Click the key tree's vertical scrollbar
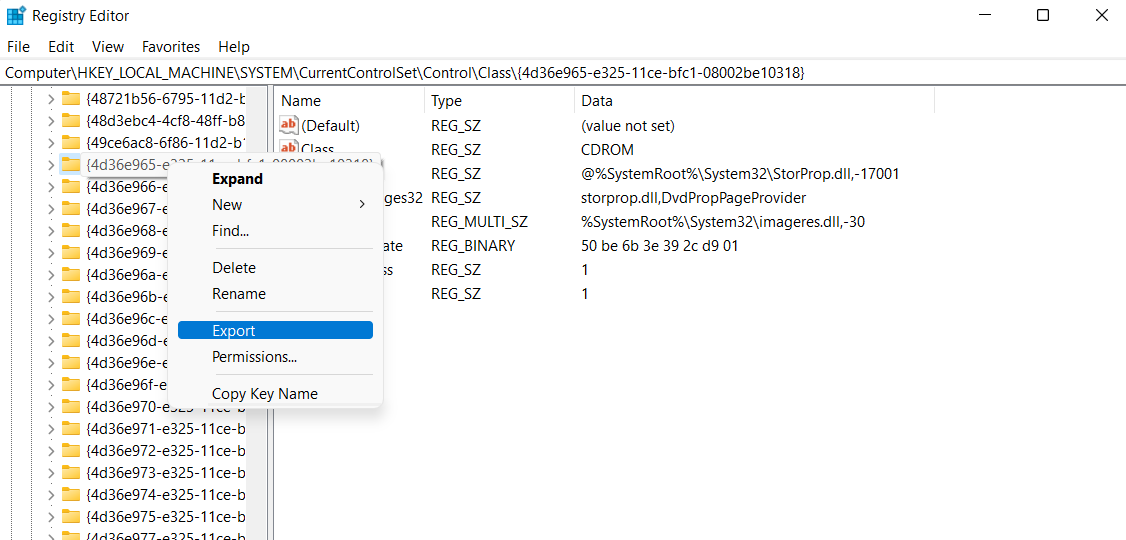The height and width of the screenshot is (540, 1126). coord(257,300)
